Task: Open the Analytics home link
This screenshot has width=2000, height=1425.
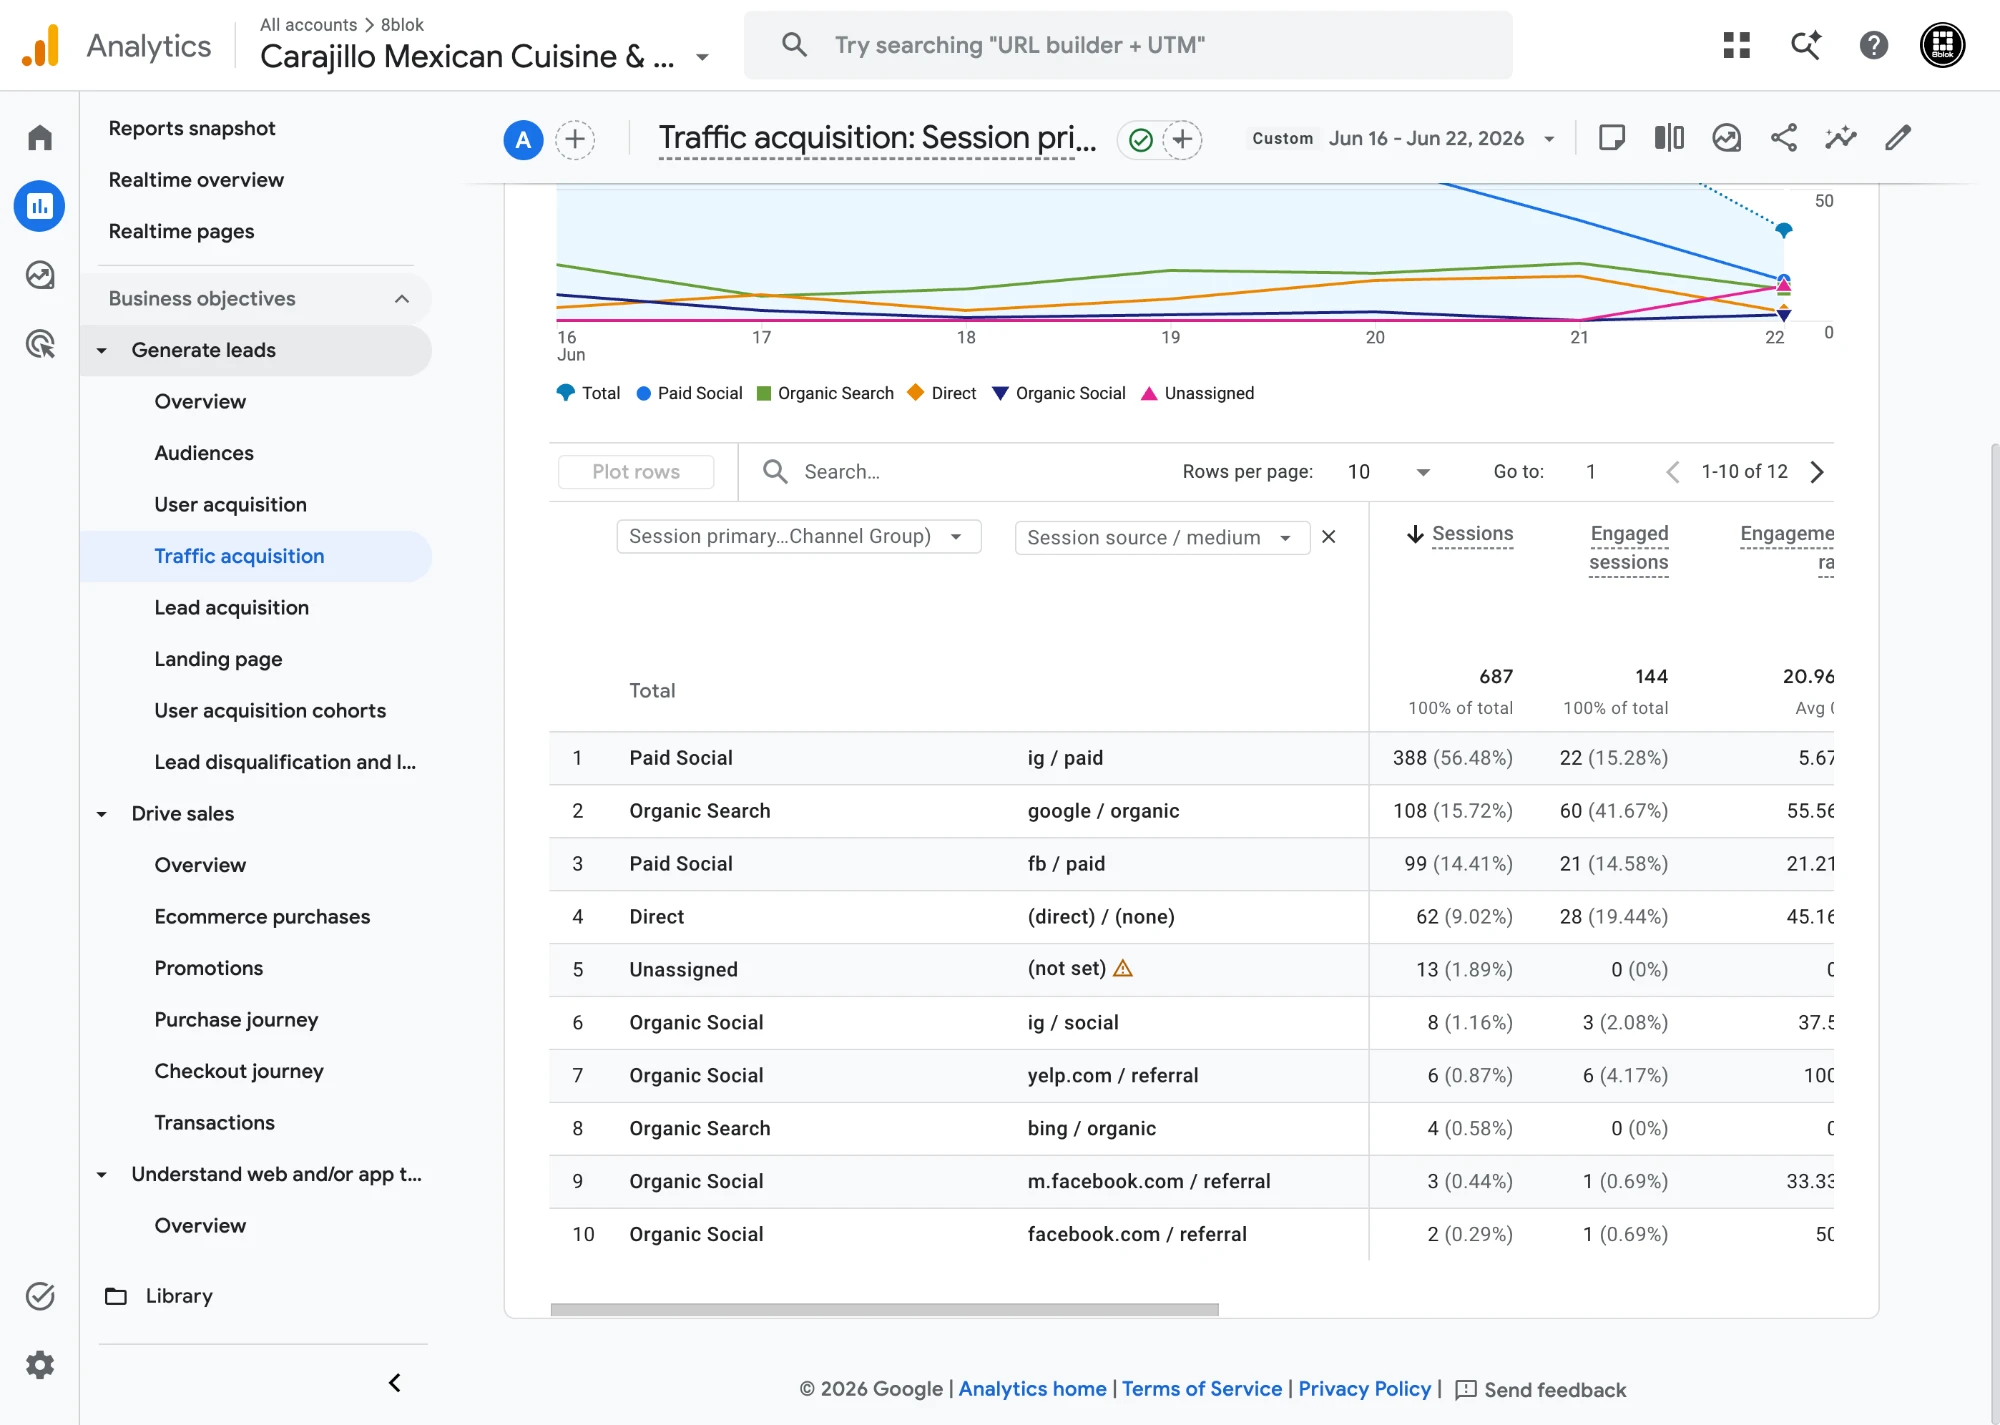Action: (1032, 1389)
